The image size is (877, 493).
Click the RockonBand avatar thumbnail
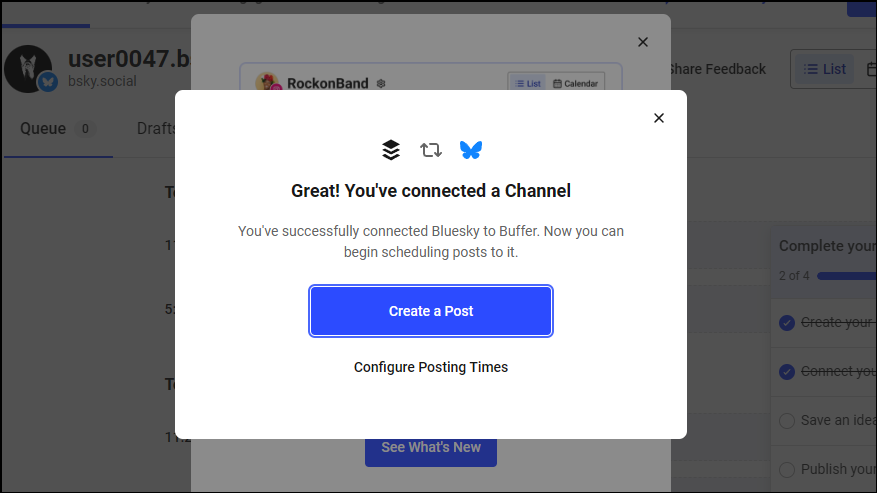tap(267, 82)
